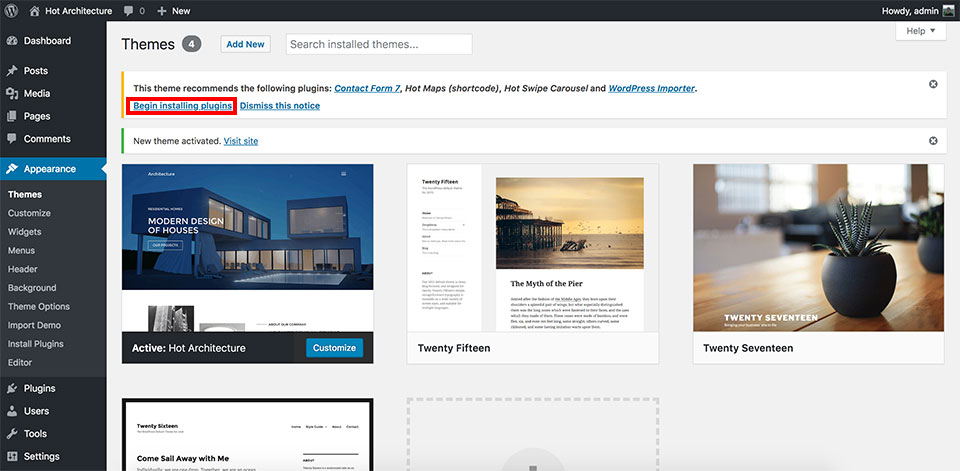Click the Pages icon in sidebar
Viewport: 960px width, 471px height.
12,116
